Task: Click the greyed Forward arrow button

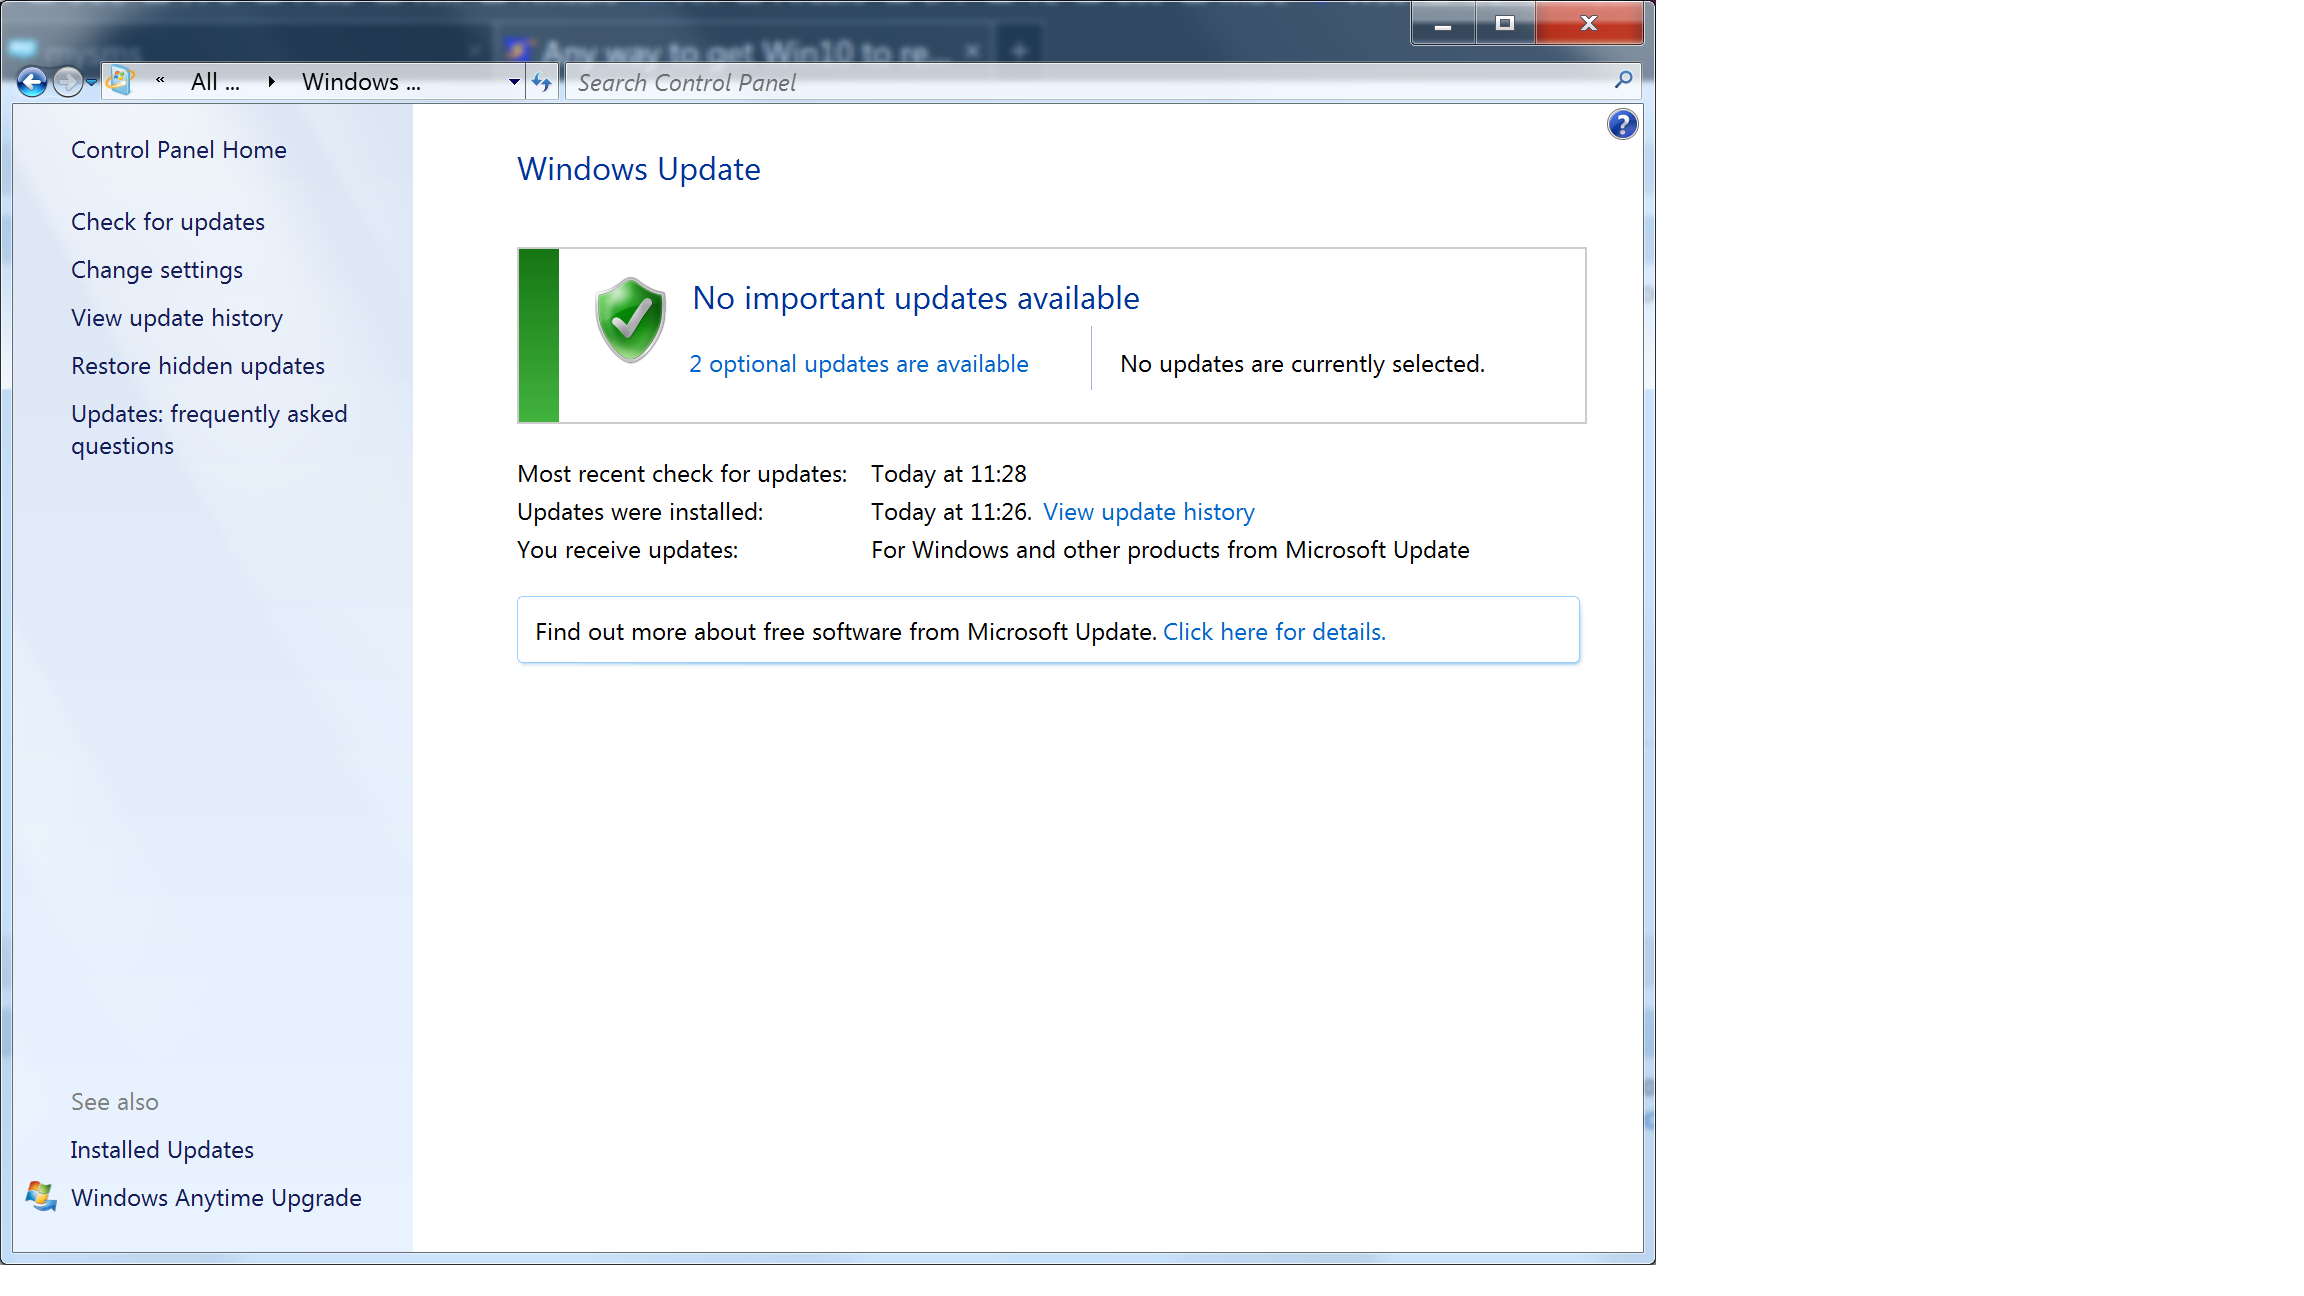Action: click(x=67, y=82)
